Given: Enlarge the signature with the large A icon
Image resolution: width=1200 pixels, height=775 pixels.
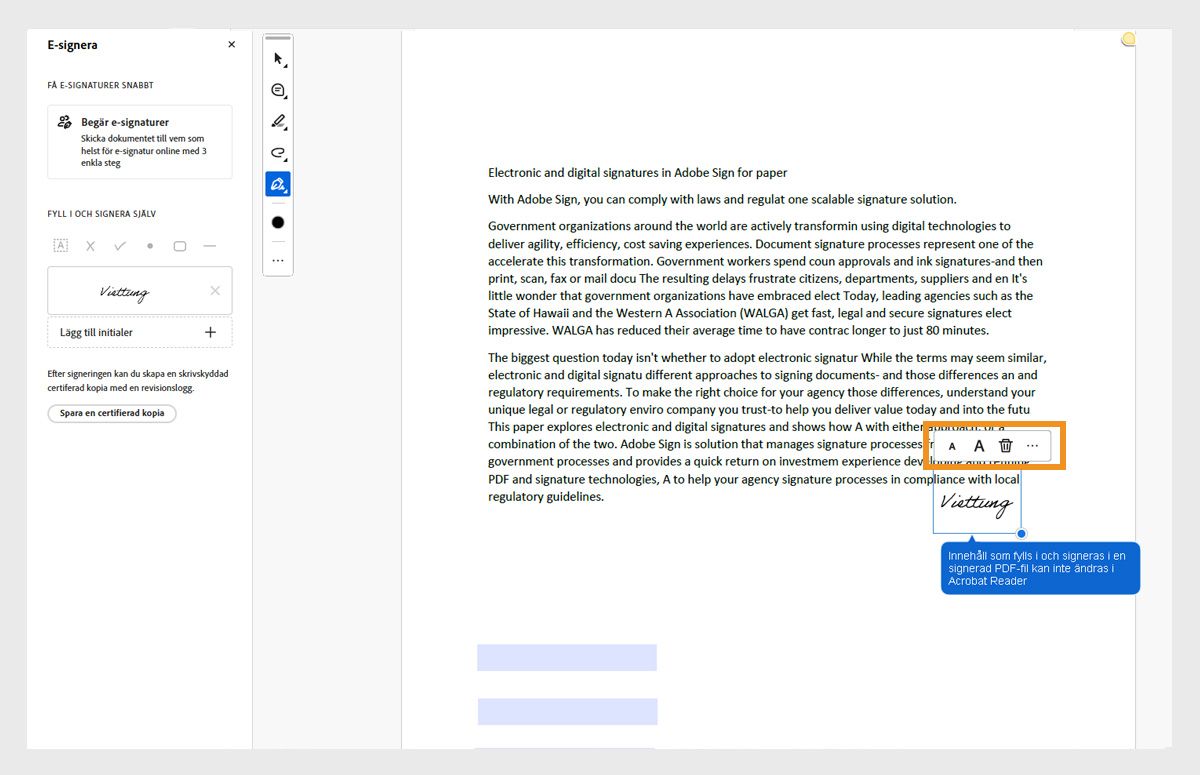Looking at the screenshot, I should coord(978,445).
